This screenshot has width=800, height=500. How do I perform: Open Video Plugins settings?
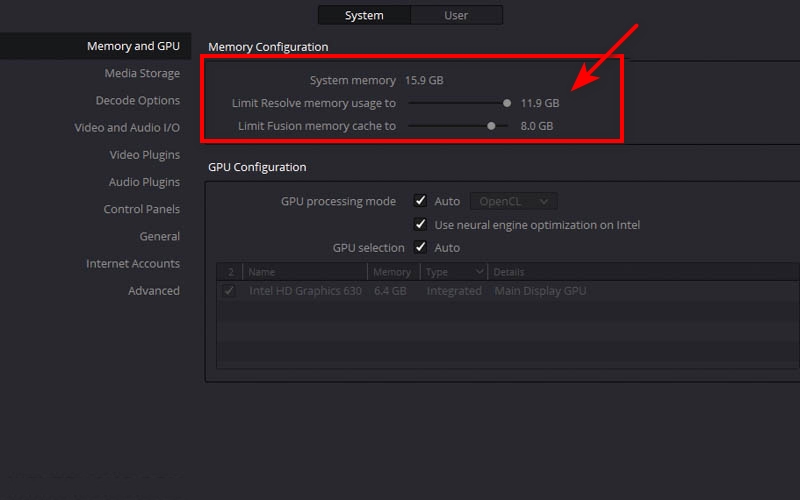click(144, 155)
